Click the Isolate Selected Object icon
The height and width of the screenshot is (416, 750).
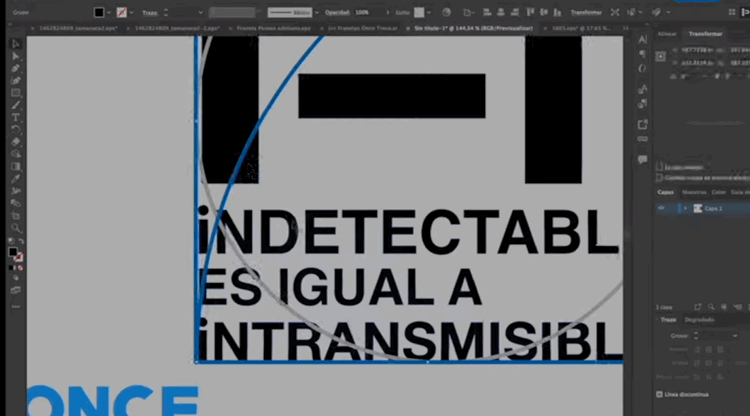[x=615, y=12]
